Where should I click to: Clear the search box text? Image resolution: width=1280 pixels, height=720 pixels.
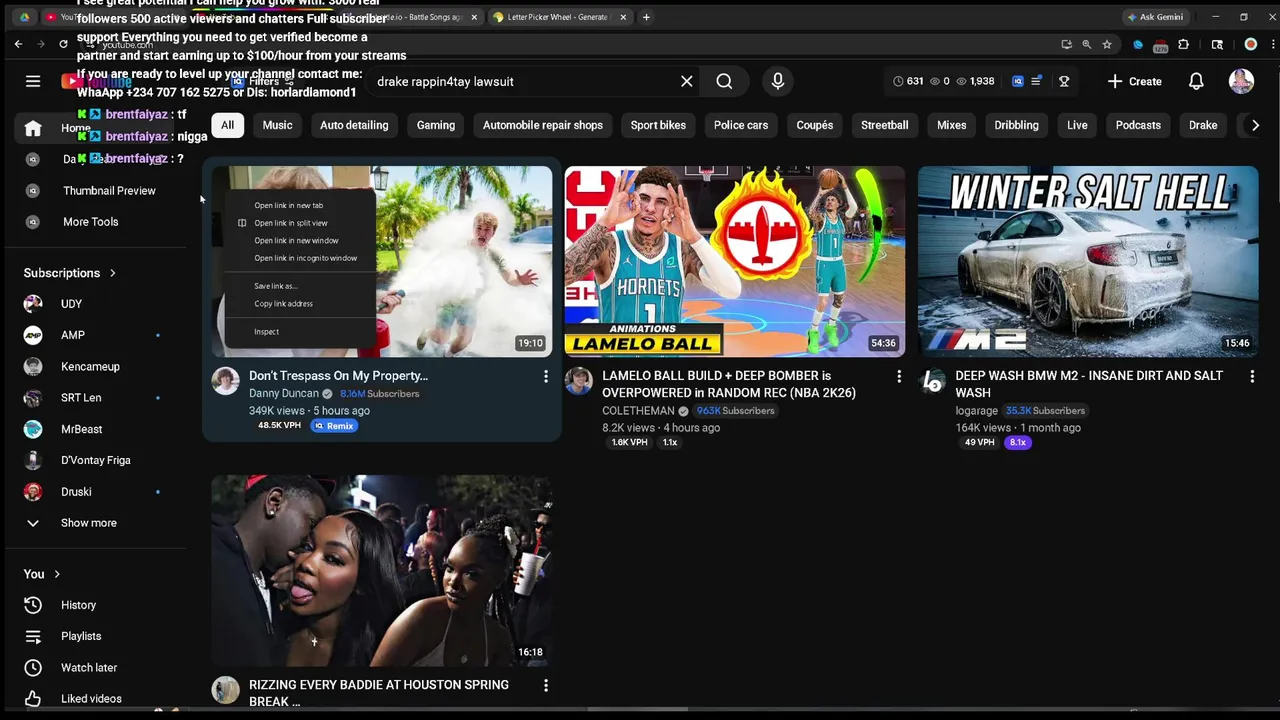coord(687,81)
